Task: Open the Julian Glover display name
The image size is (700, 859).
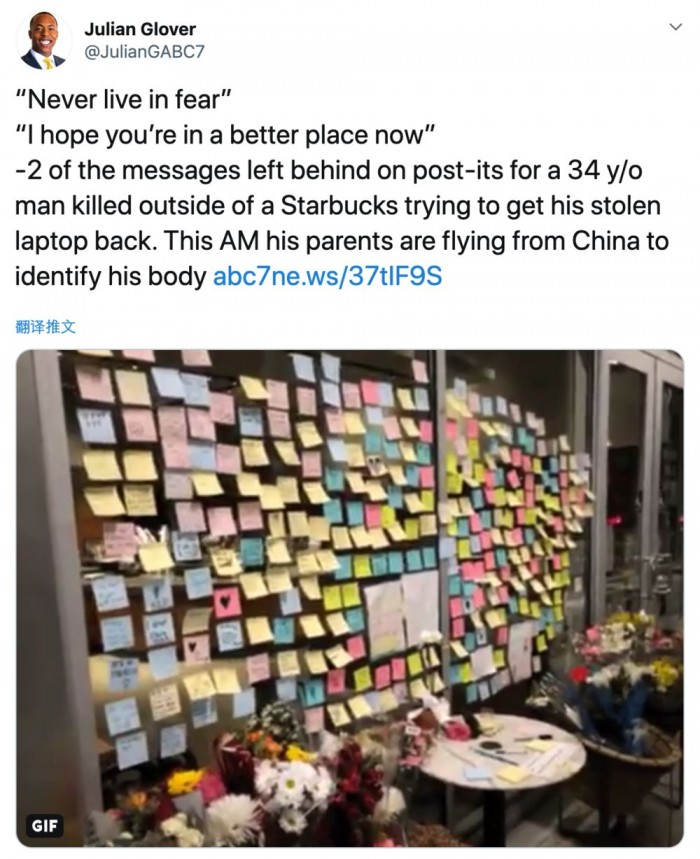Action: (140, 29)
